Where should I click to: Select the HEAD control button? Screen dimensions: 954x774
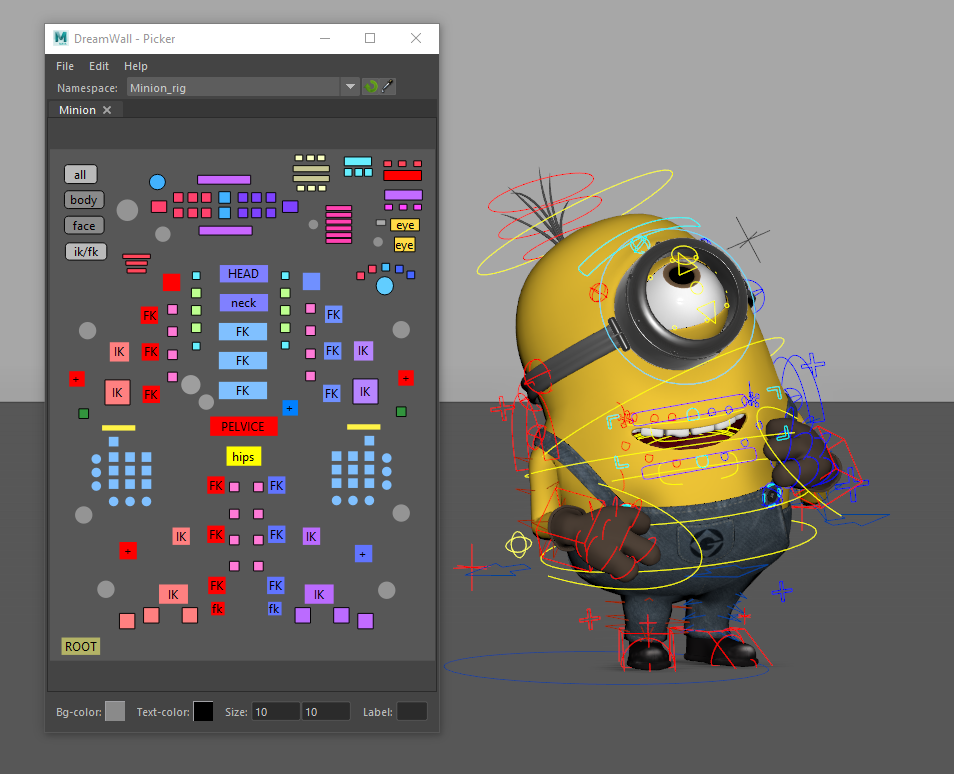[243, 274]
